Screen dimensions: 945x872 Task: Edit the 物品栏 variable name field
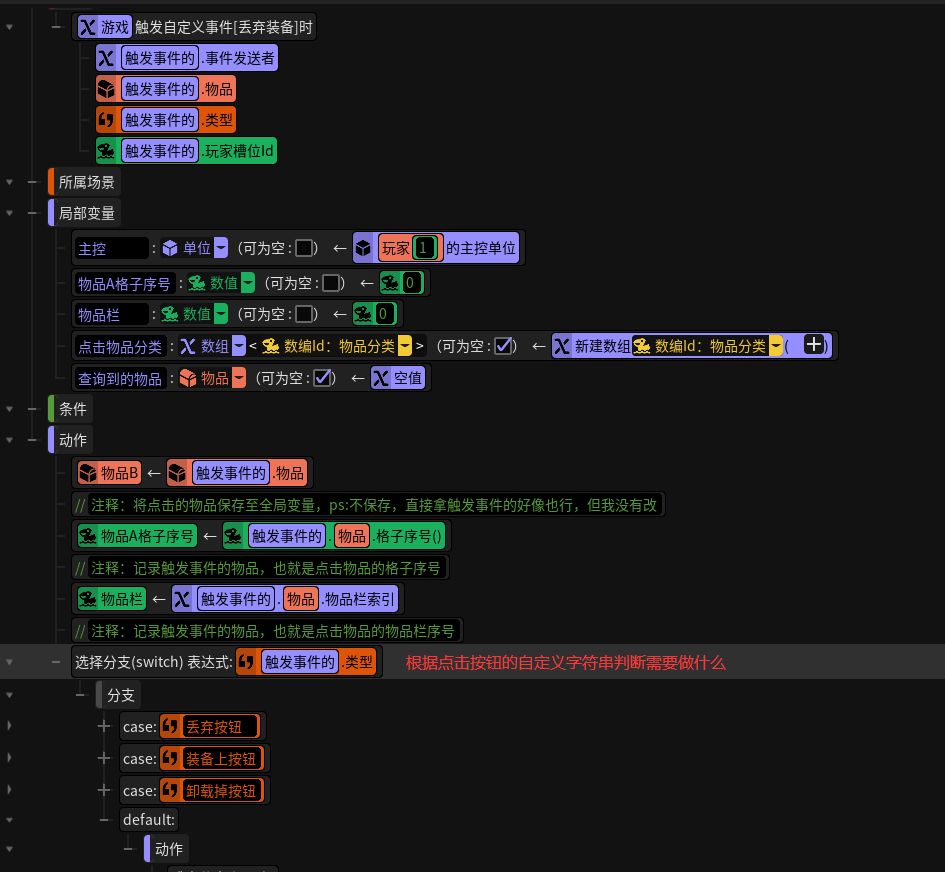click(x=111, y=314)
